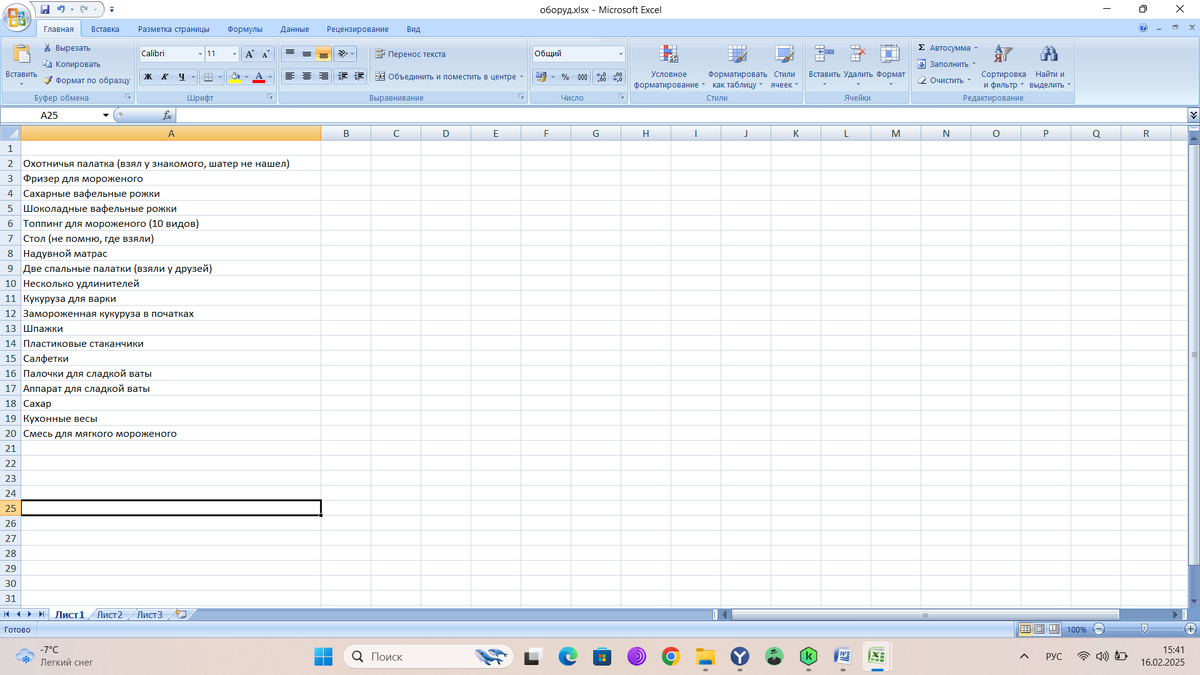
Task: Click the zoom slider handle
Action: point(1146,629)
